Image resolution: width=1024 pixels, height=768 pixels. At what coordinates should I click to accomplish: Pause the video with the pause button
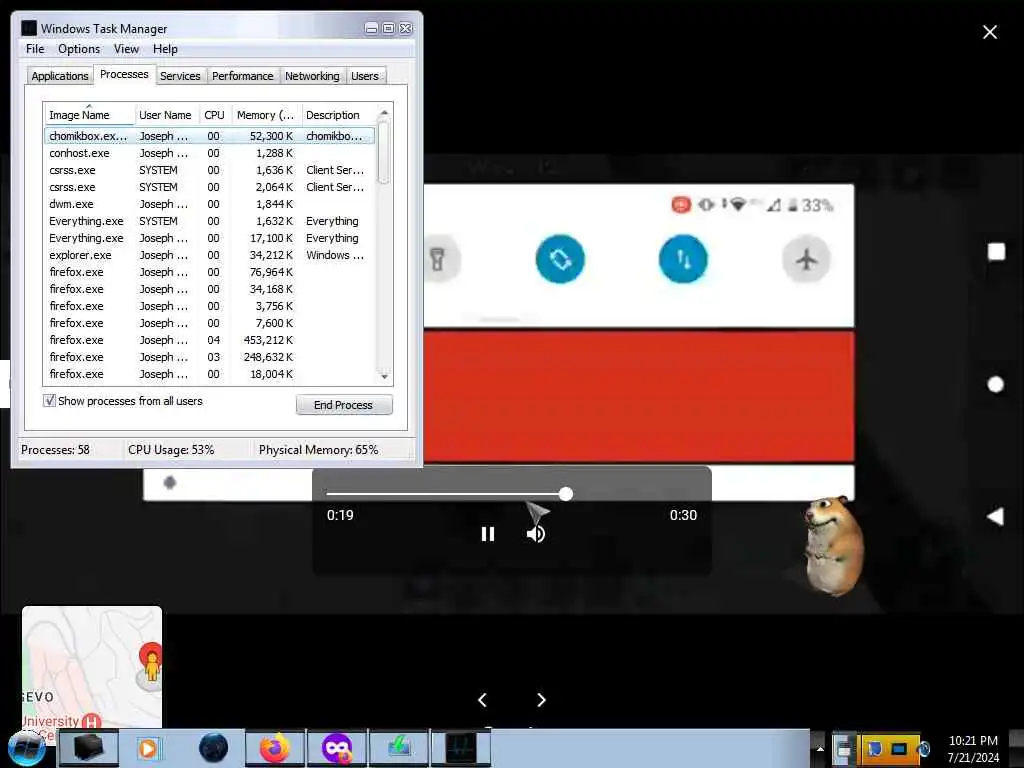click(x=487, y=534)
